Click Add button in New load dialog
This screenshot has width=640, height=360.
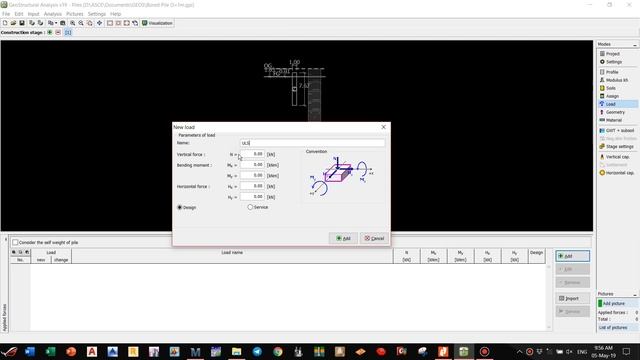pyautogui.click(x=343, y=238)
